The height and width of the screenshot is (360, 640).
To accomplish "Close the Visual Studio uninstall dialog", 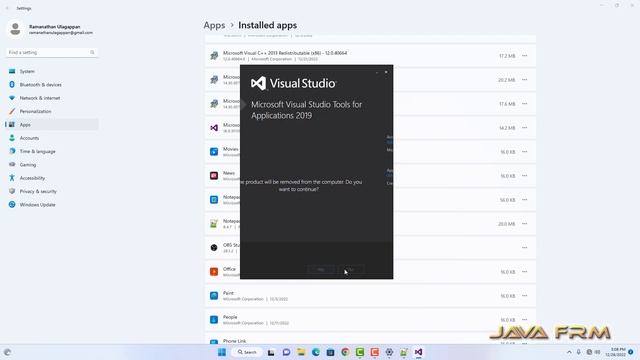I will (x=386, y=72).
